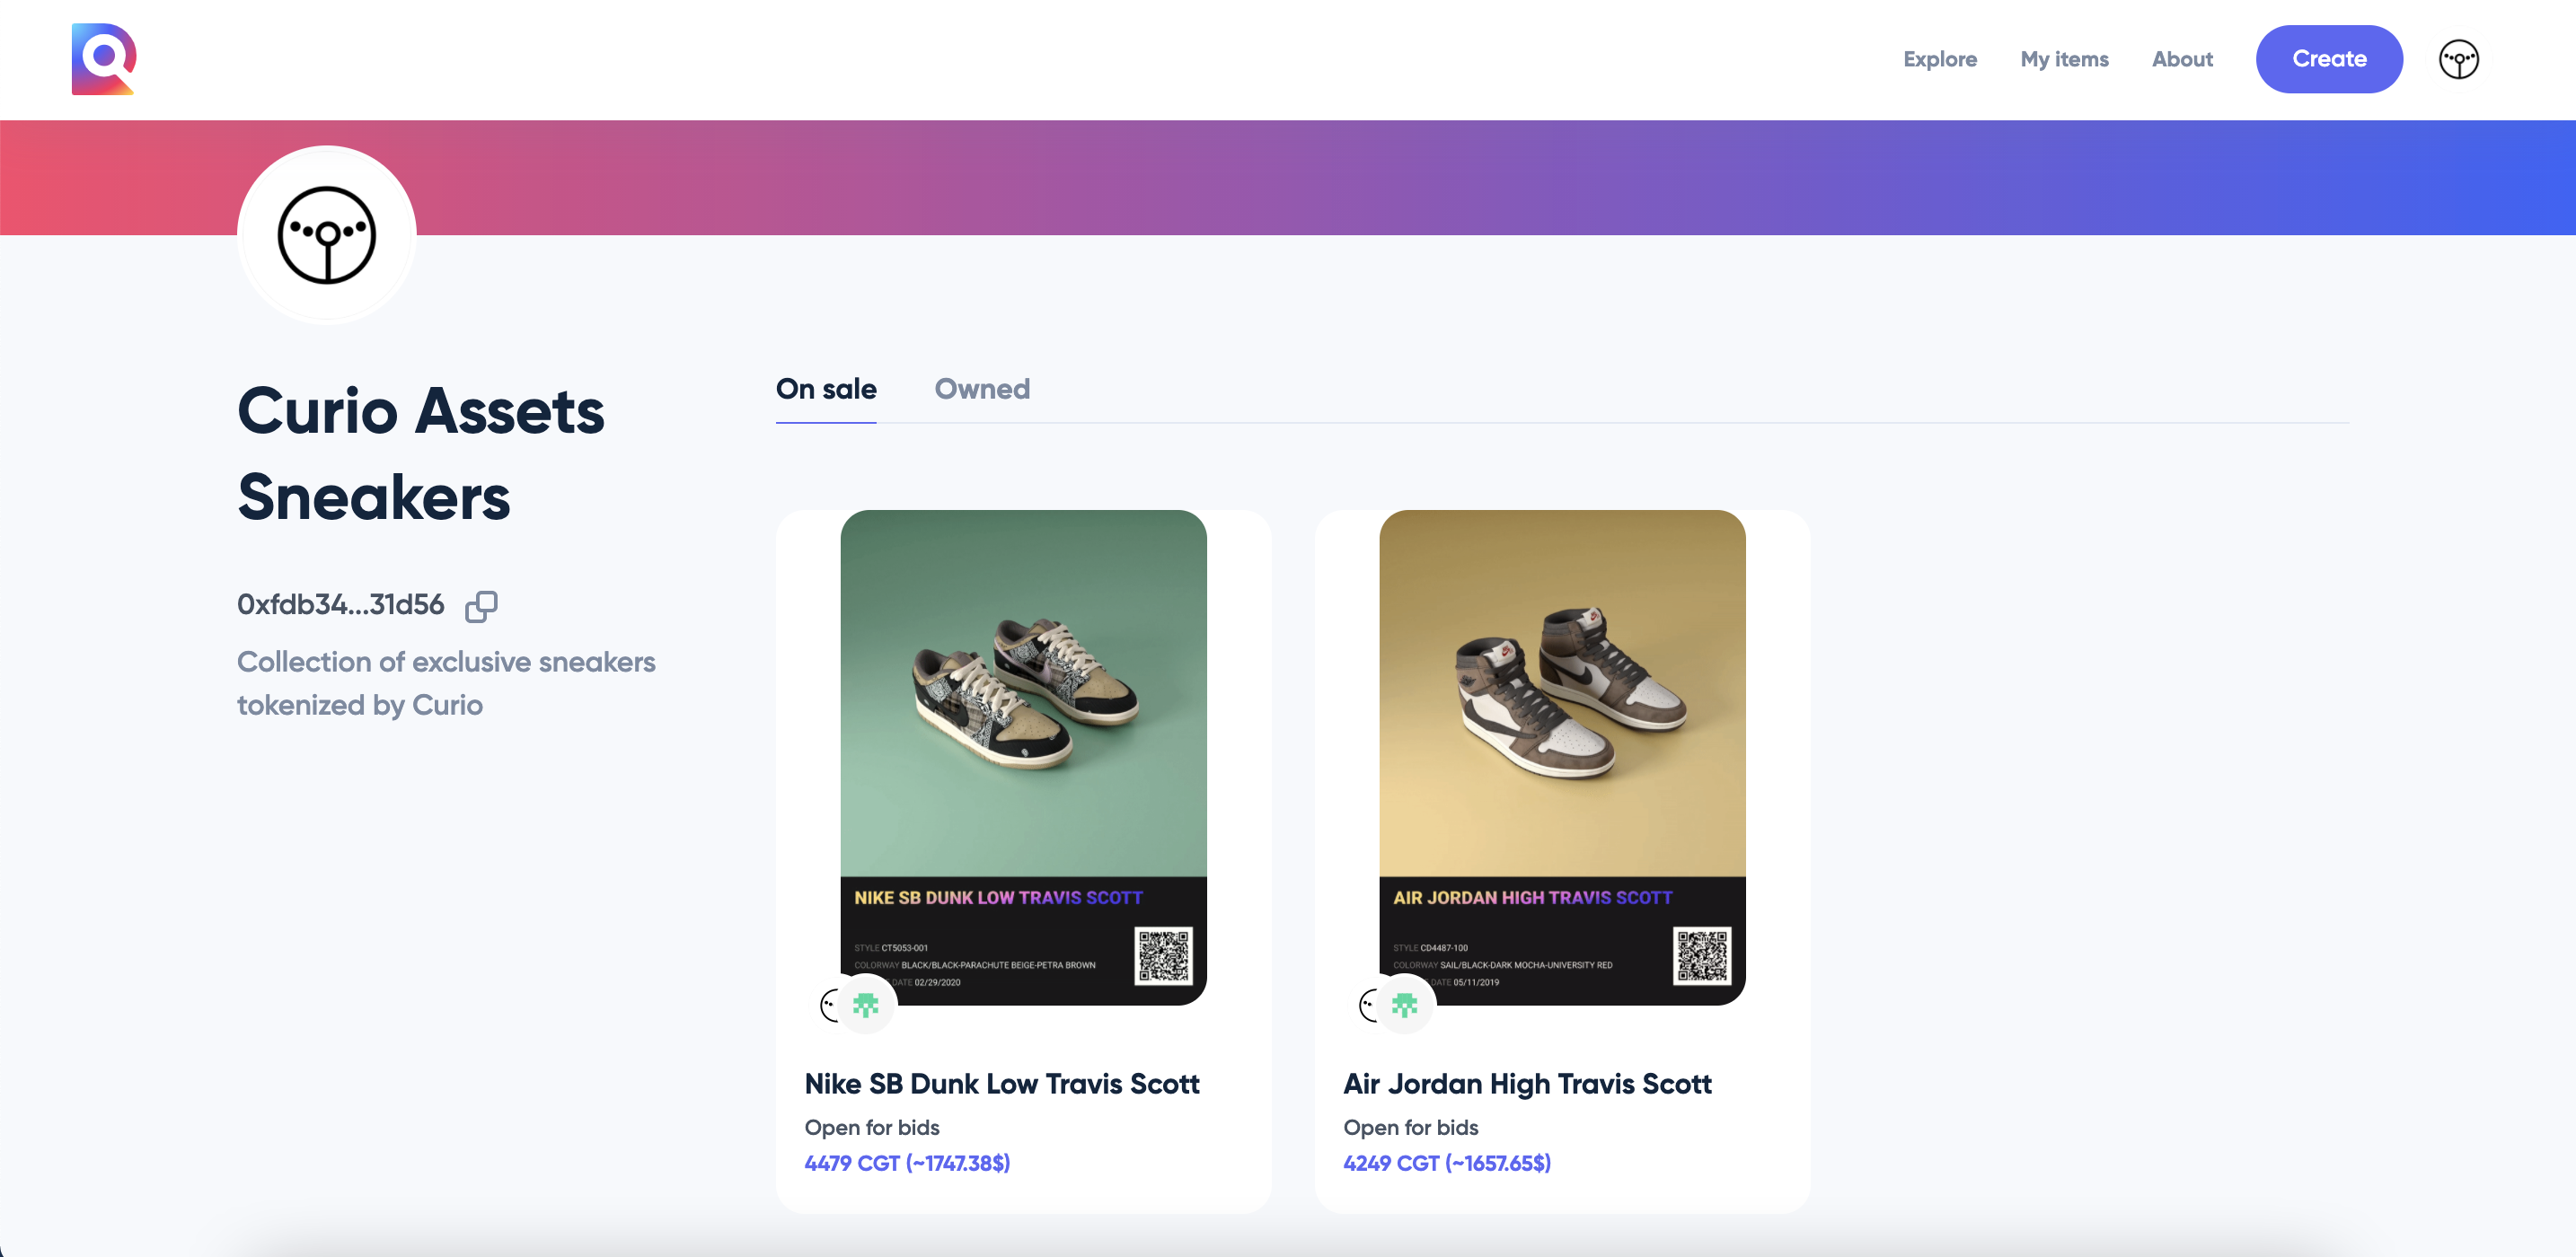The height and width of the screenshot is (1257, 2576).
Task: Click owner avatar icon on Air Jordan card
Action: 1367,1004
